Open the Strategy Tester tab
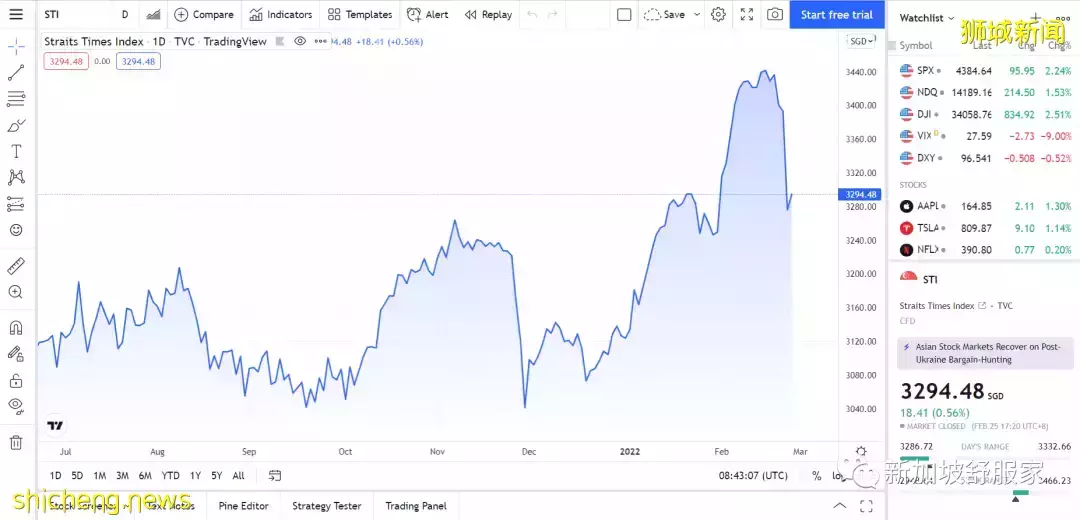Viewport: 1080px width, 520px height. coord(326,506)
